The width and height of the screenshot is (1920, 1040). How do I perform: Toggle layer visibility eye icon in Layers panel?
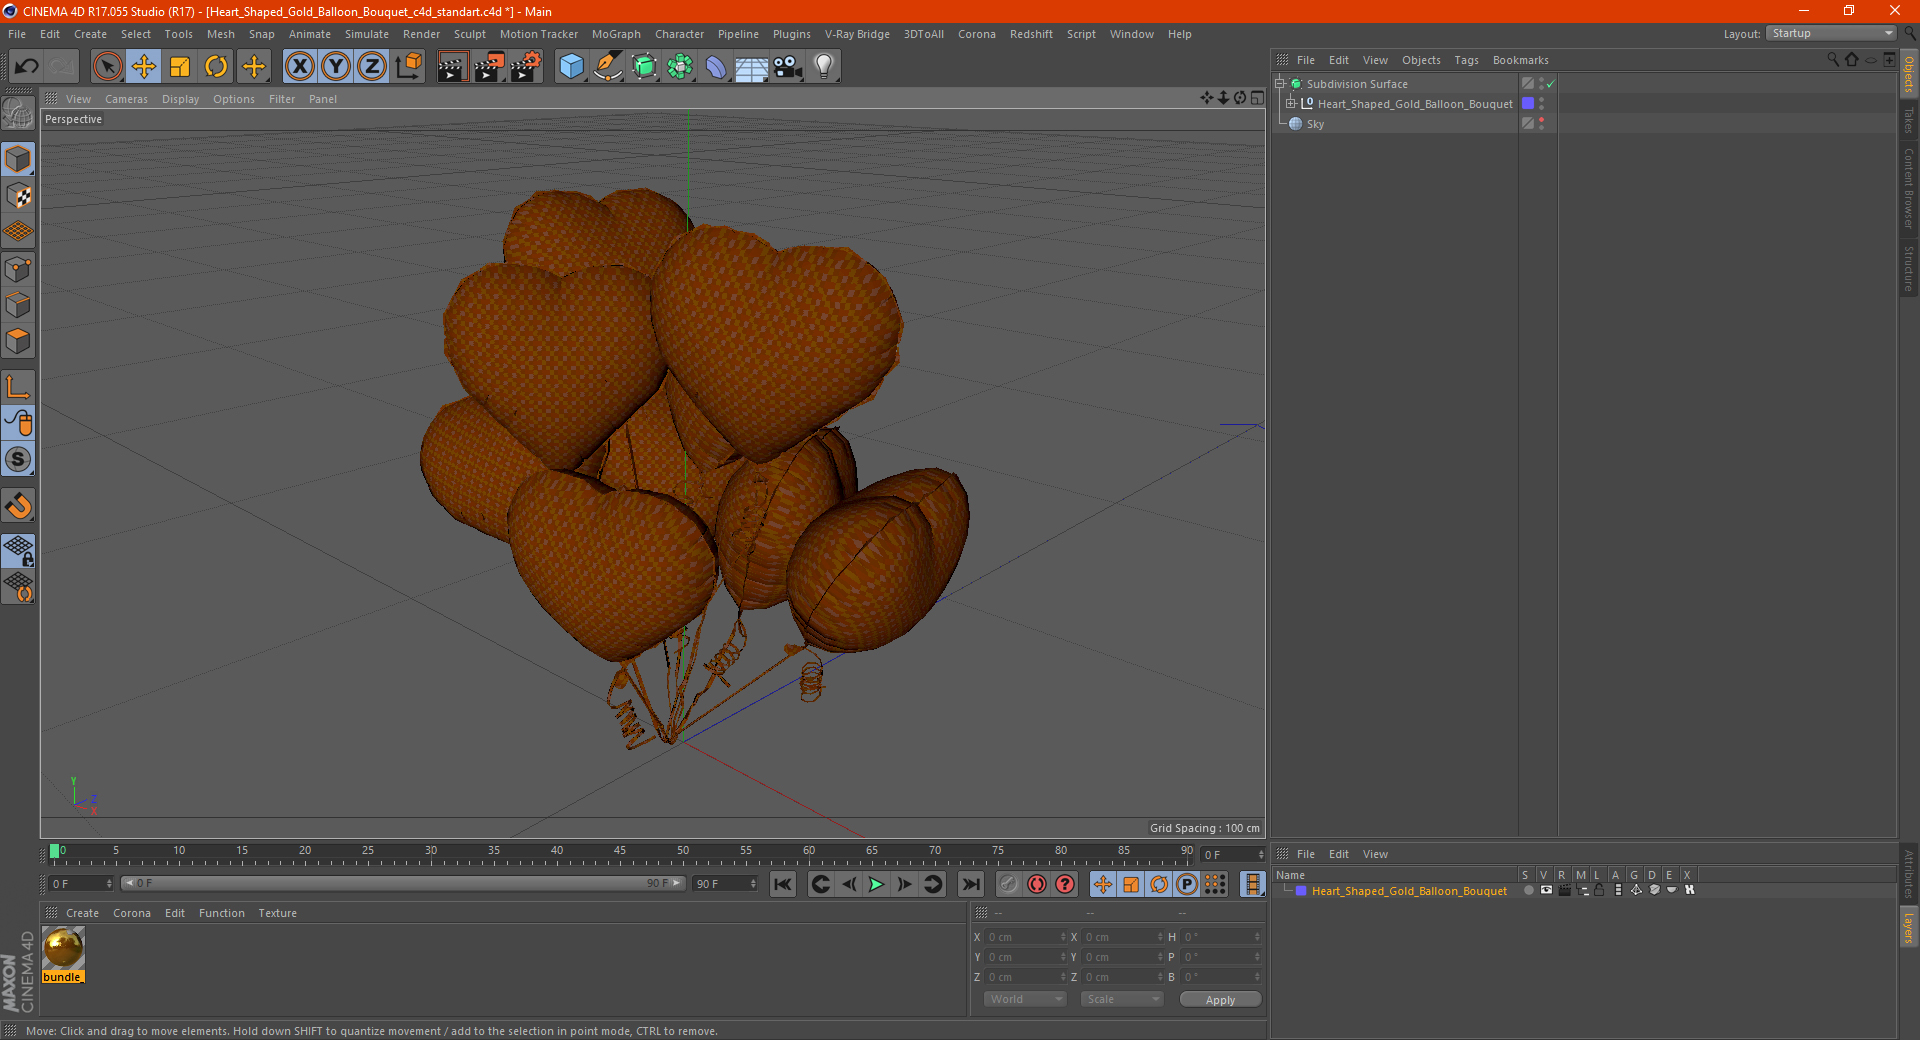click(x=1546, y=890)
